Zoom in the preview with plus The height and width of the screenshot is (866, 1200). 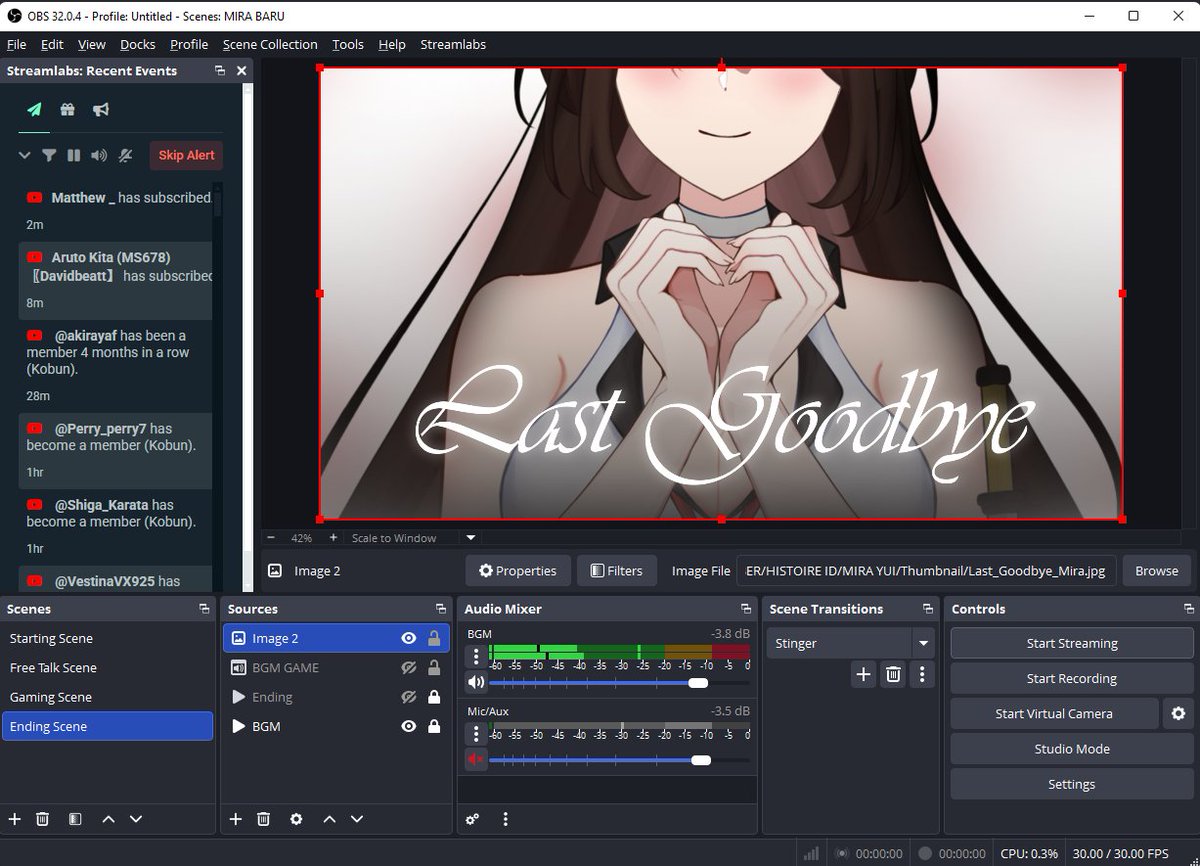pyautogui.click(x=333, y=538)
